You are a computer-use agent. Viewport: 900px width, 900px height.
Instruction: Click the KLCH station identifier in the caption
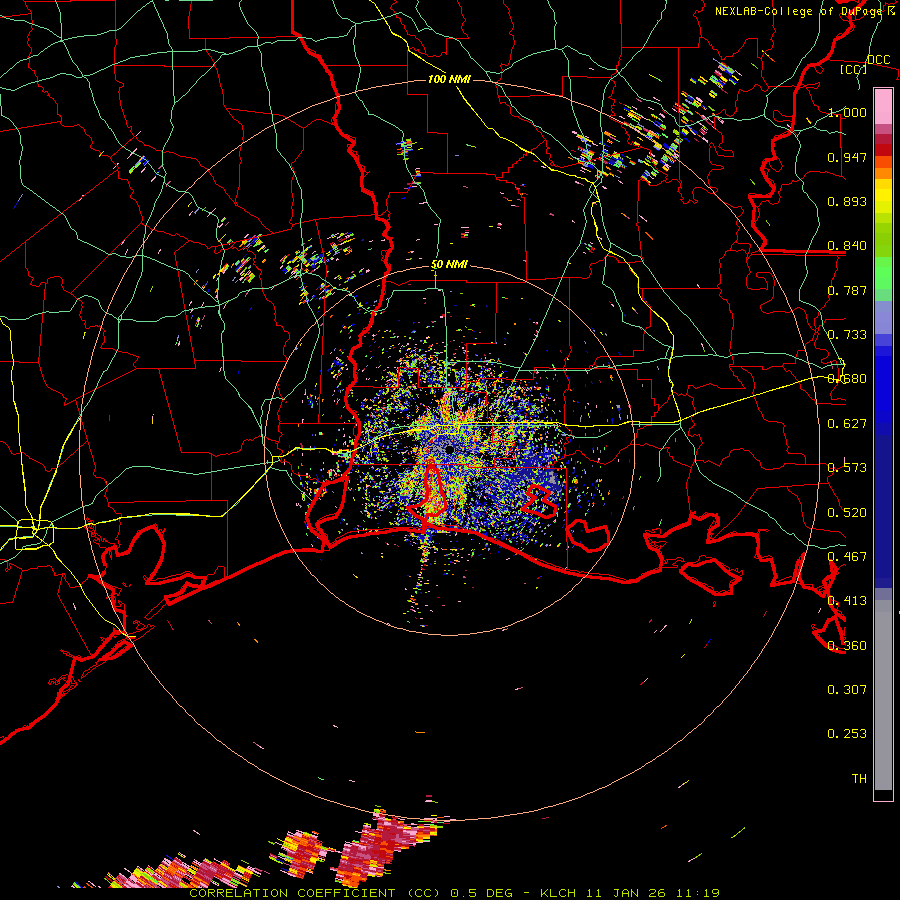click(558, 893)
